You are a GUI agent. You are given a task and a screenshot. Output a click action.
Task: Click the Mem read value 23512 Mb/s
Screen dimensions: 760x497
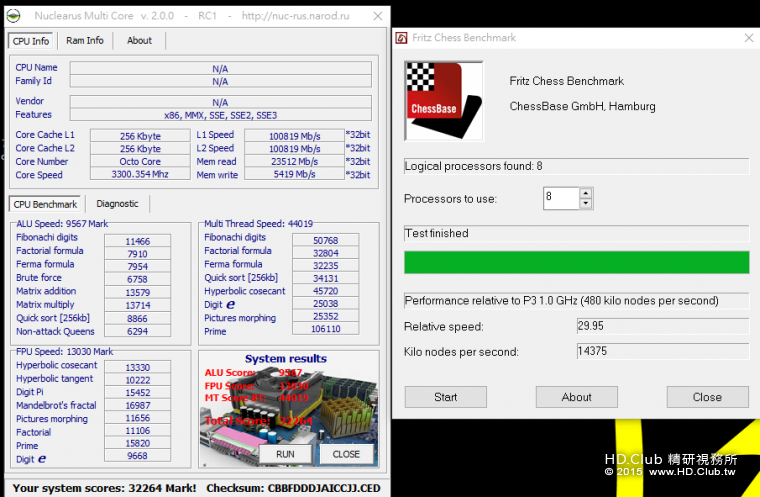point(294,161)
